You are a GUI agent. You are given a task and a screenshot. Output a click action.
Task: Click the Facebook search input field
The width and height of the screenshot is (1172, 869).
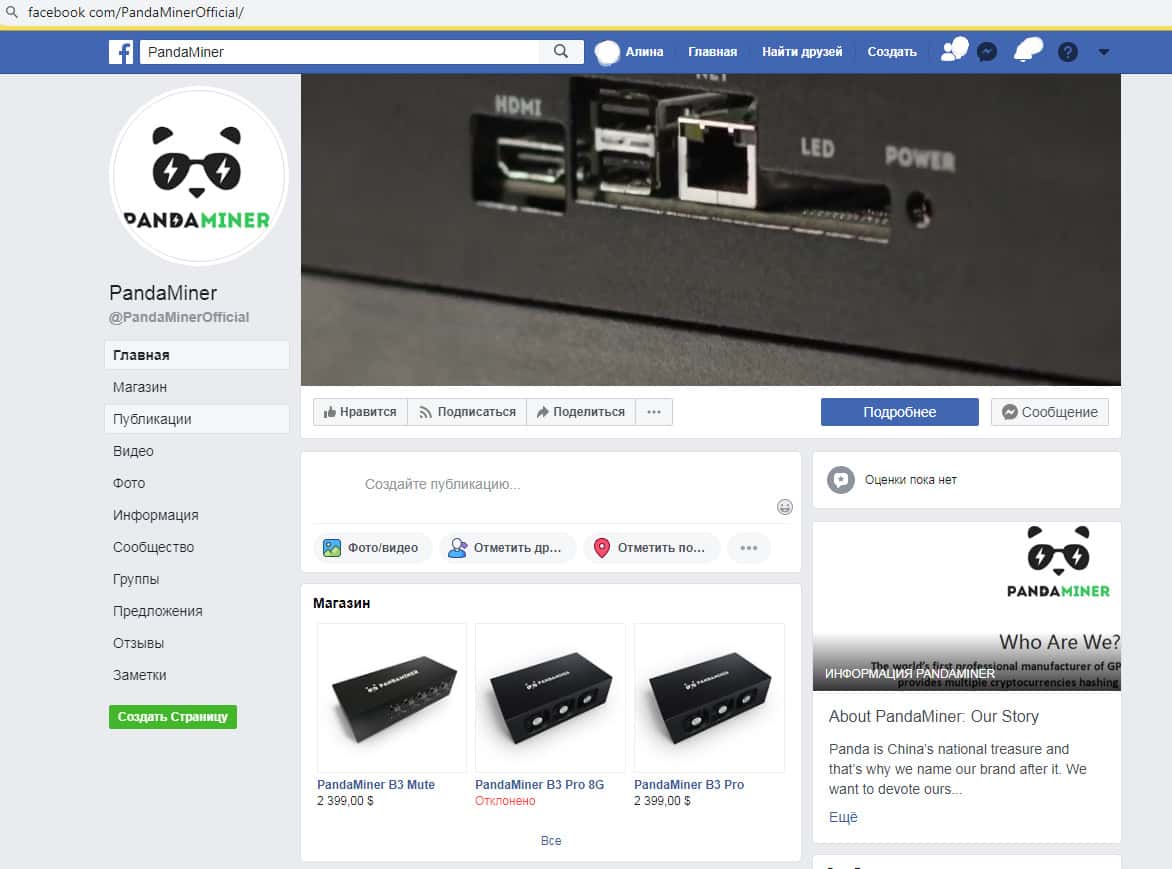click(340, 52)
